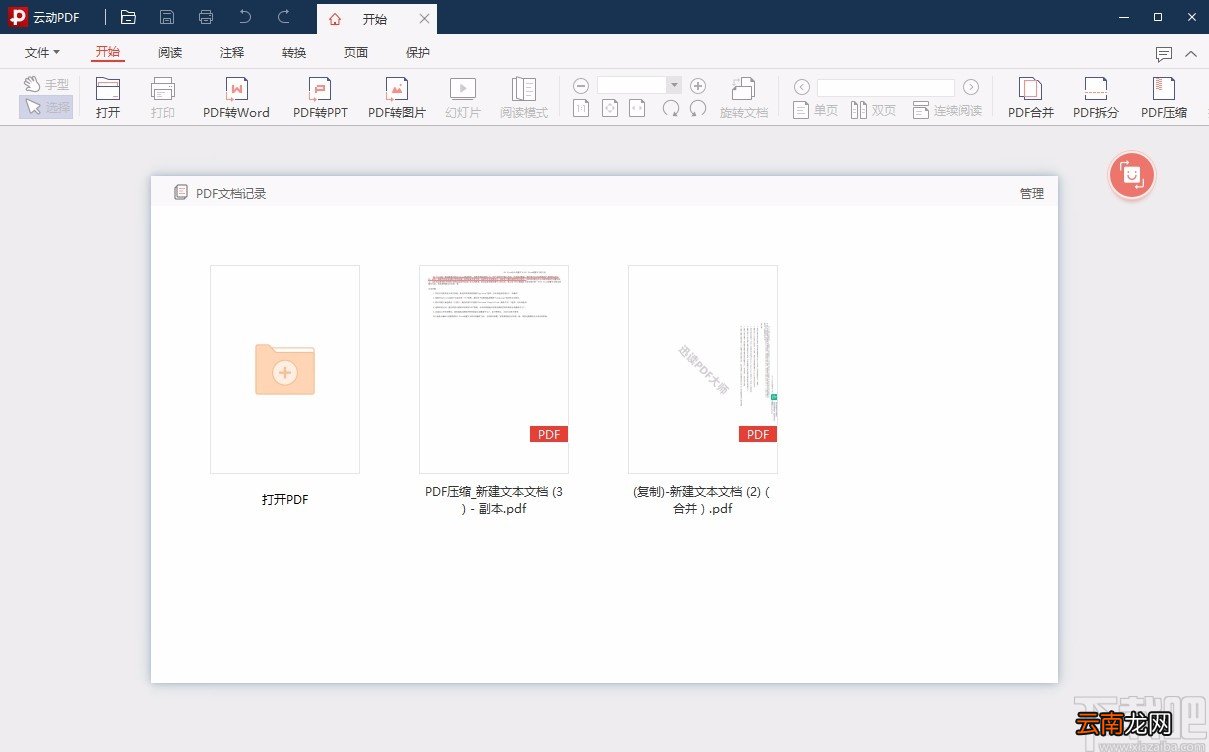Open folder icon in title bar
This screenshot has height=752, width=1209.
[128, 17]
